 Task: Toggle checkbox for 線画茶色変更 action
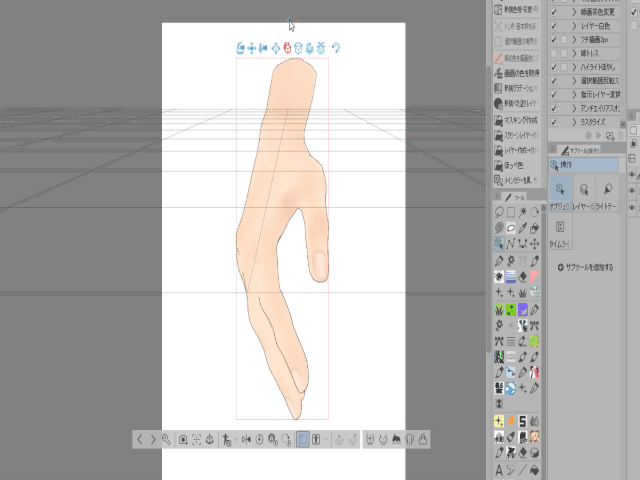coord(554,12)
